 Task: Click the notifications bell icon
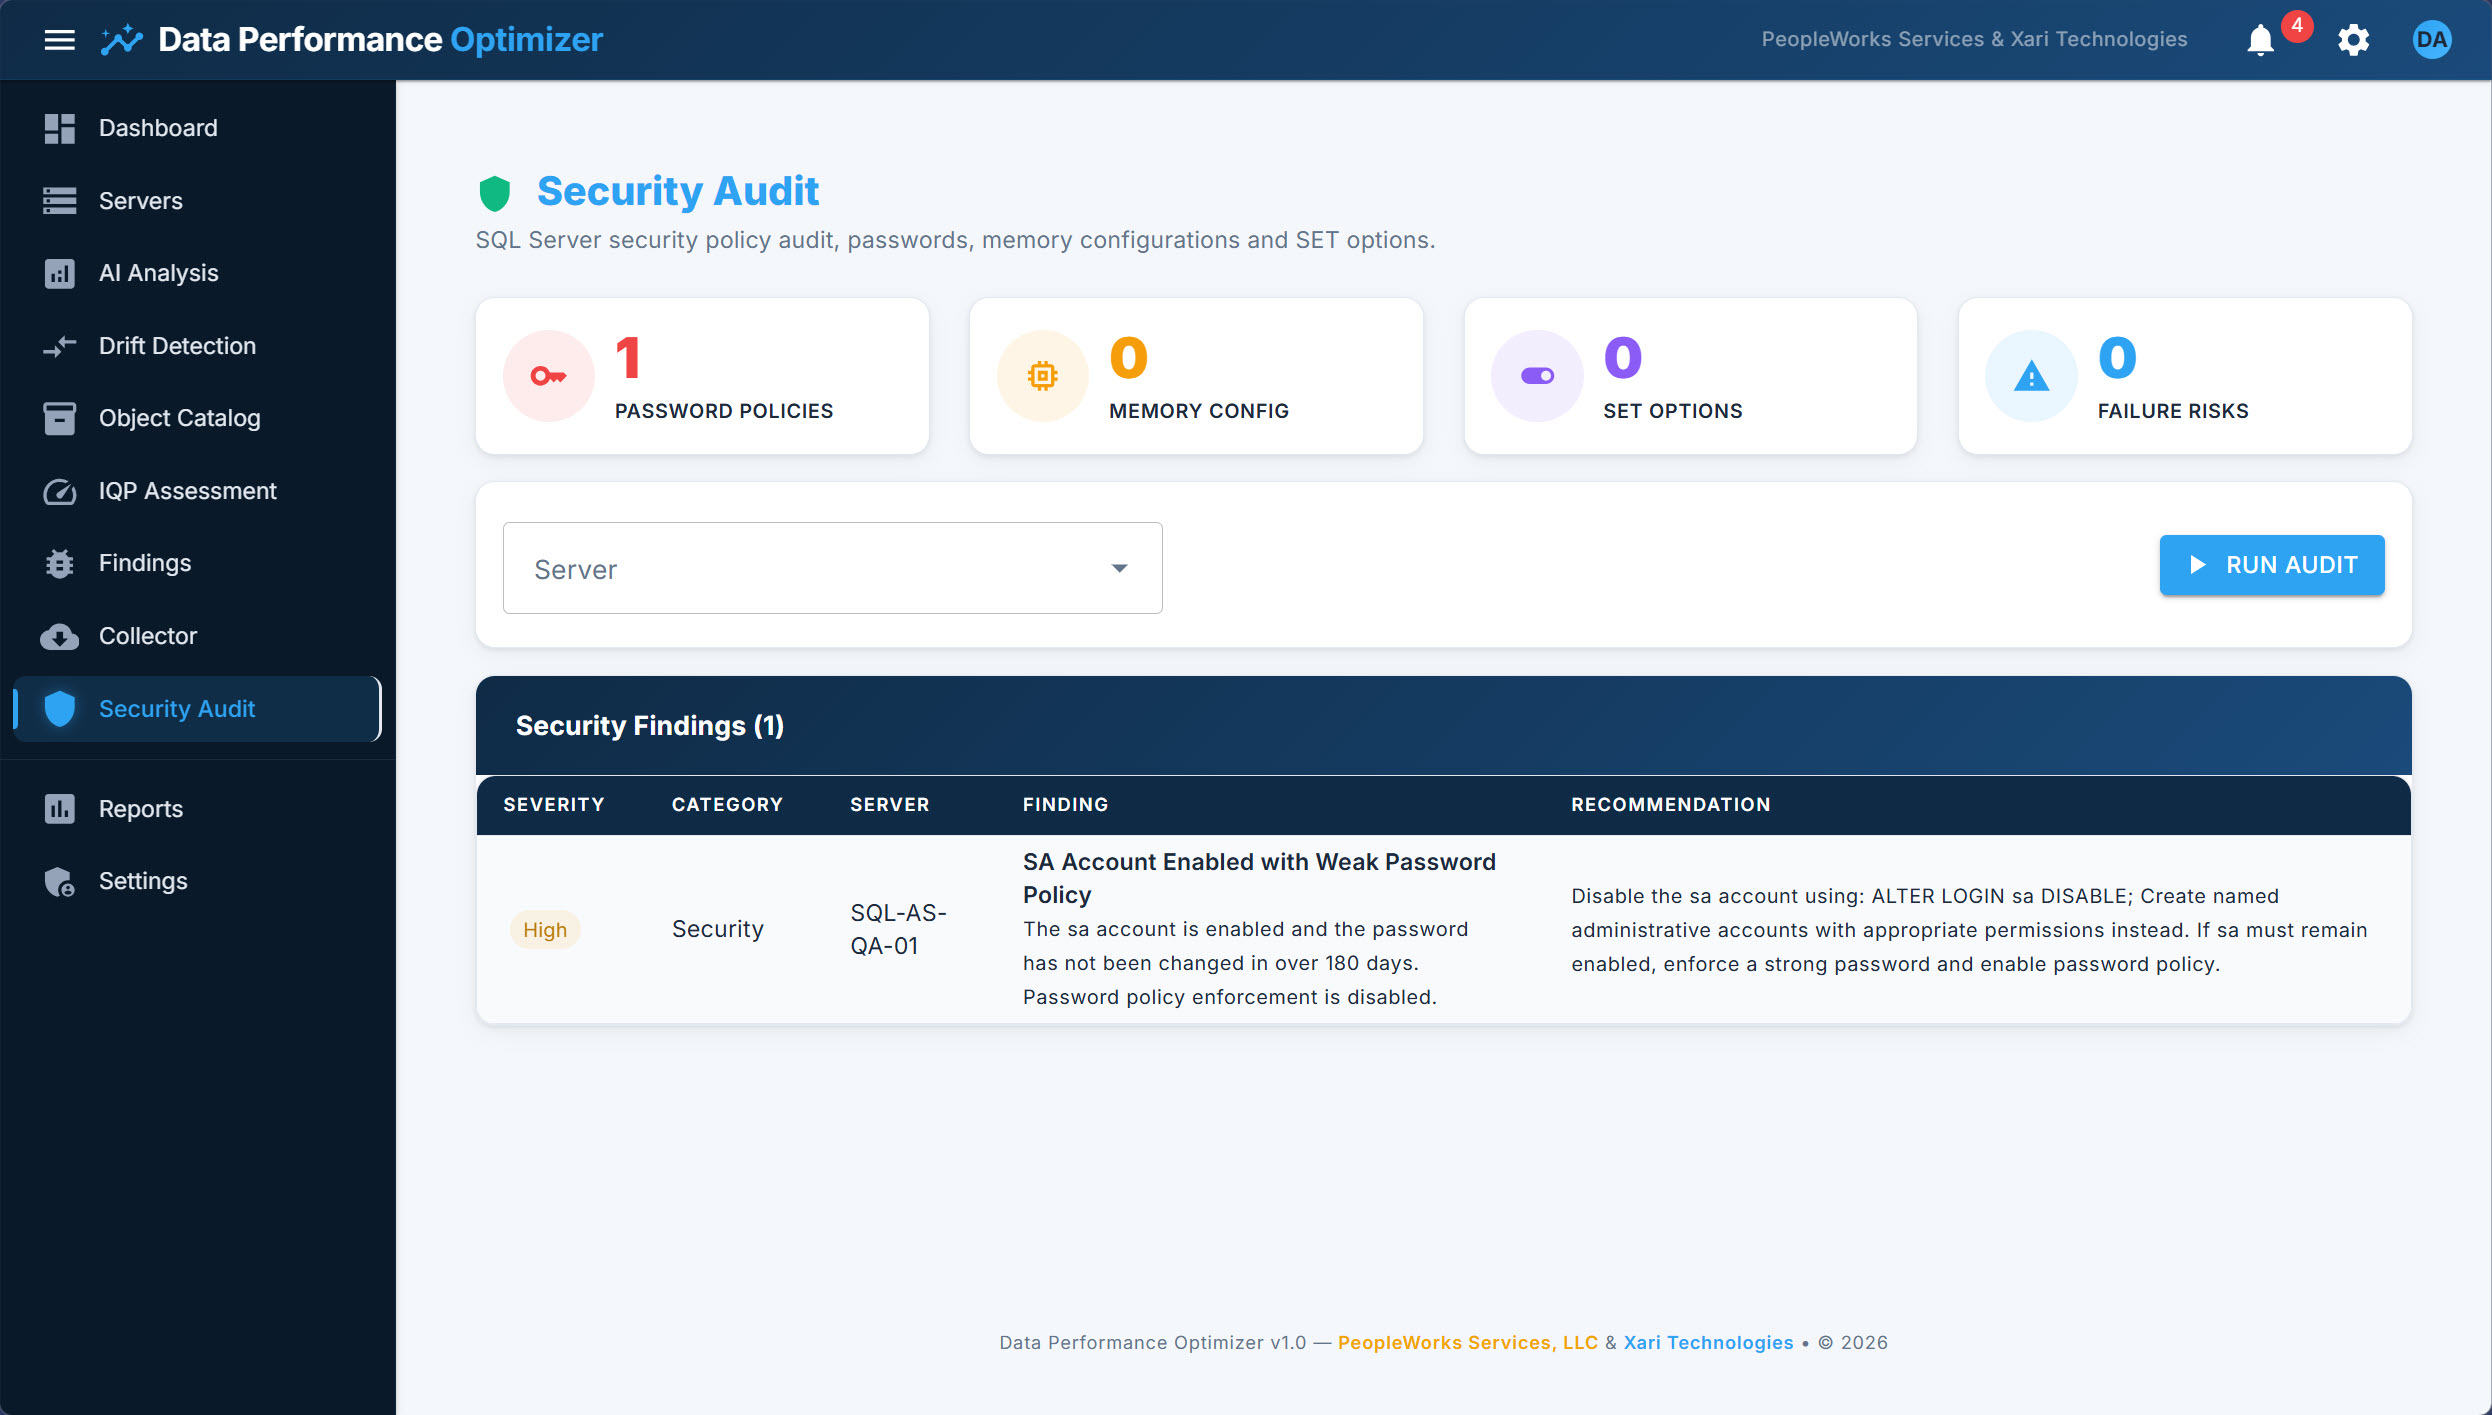pyautogui.click(x=2260, y=40)
